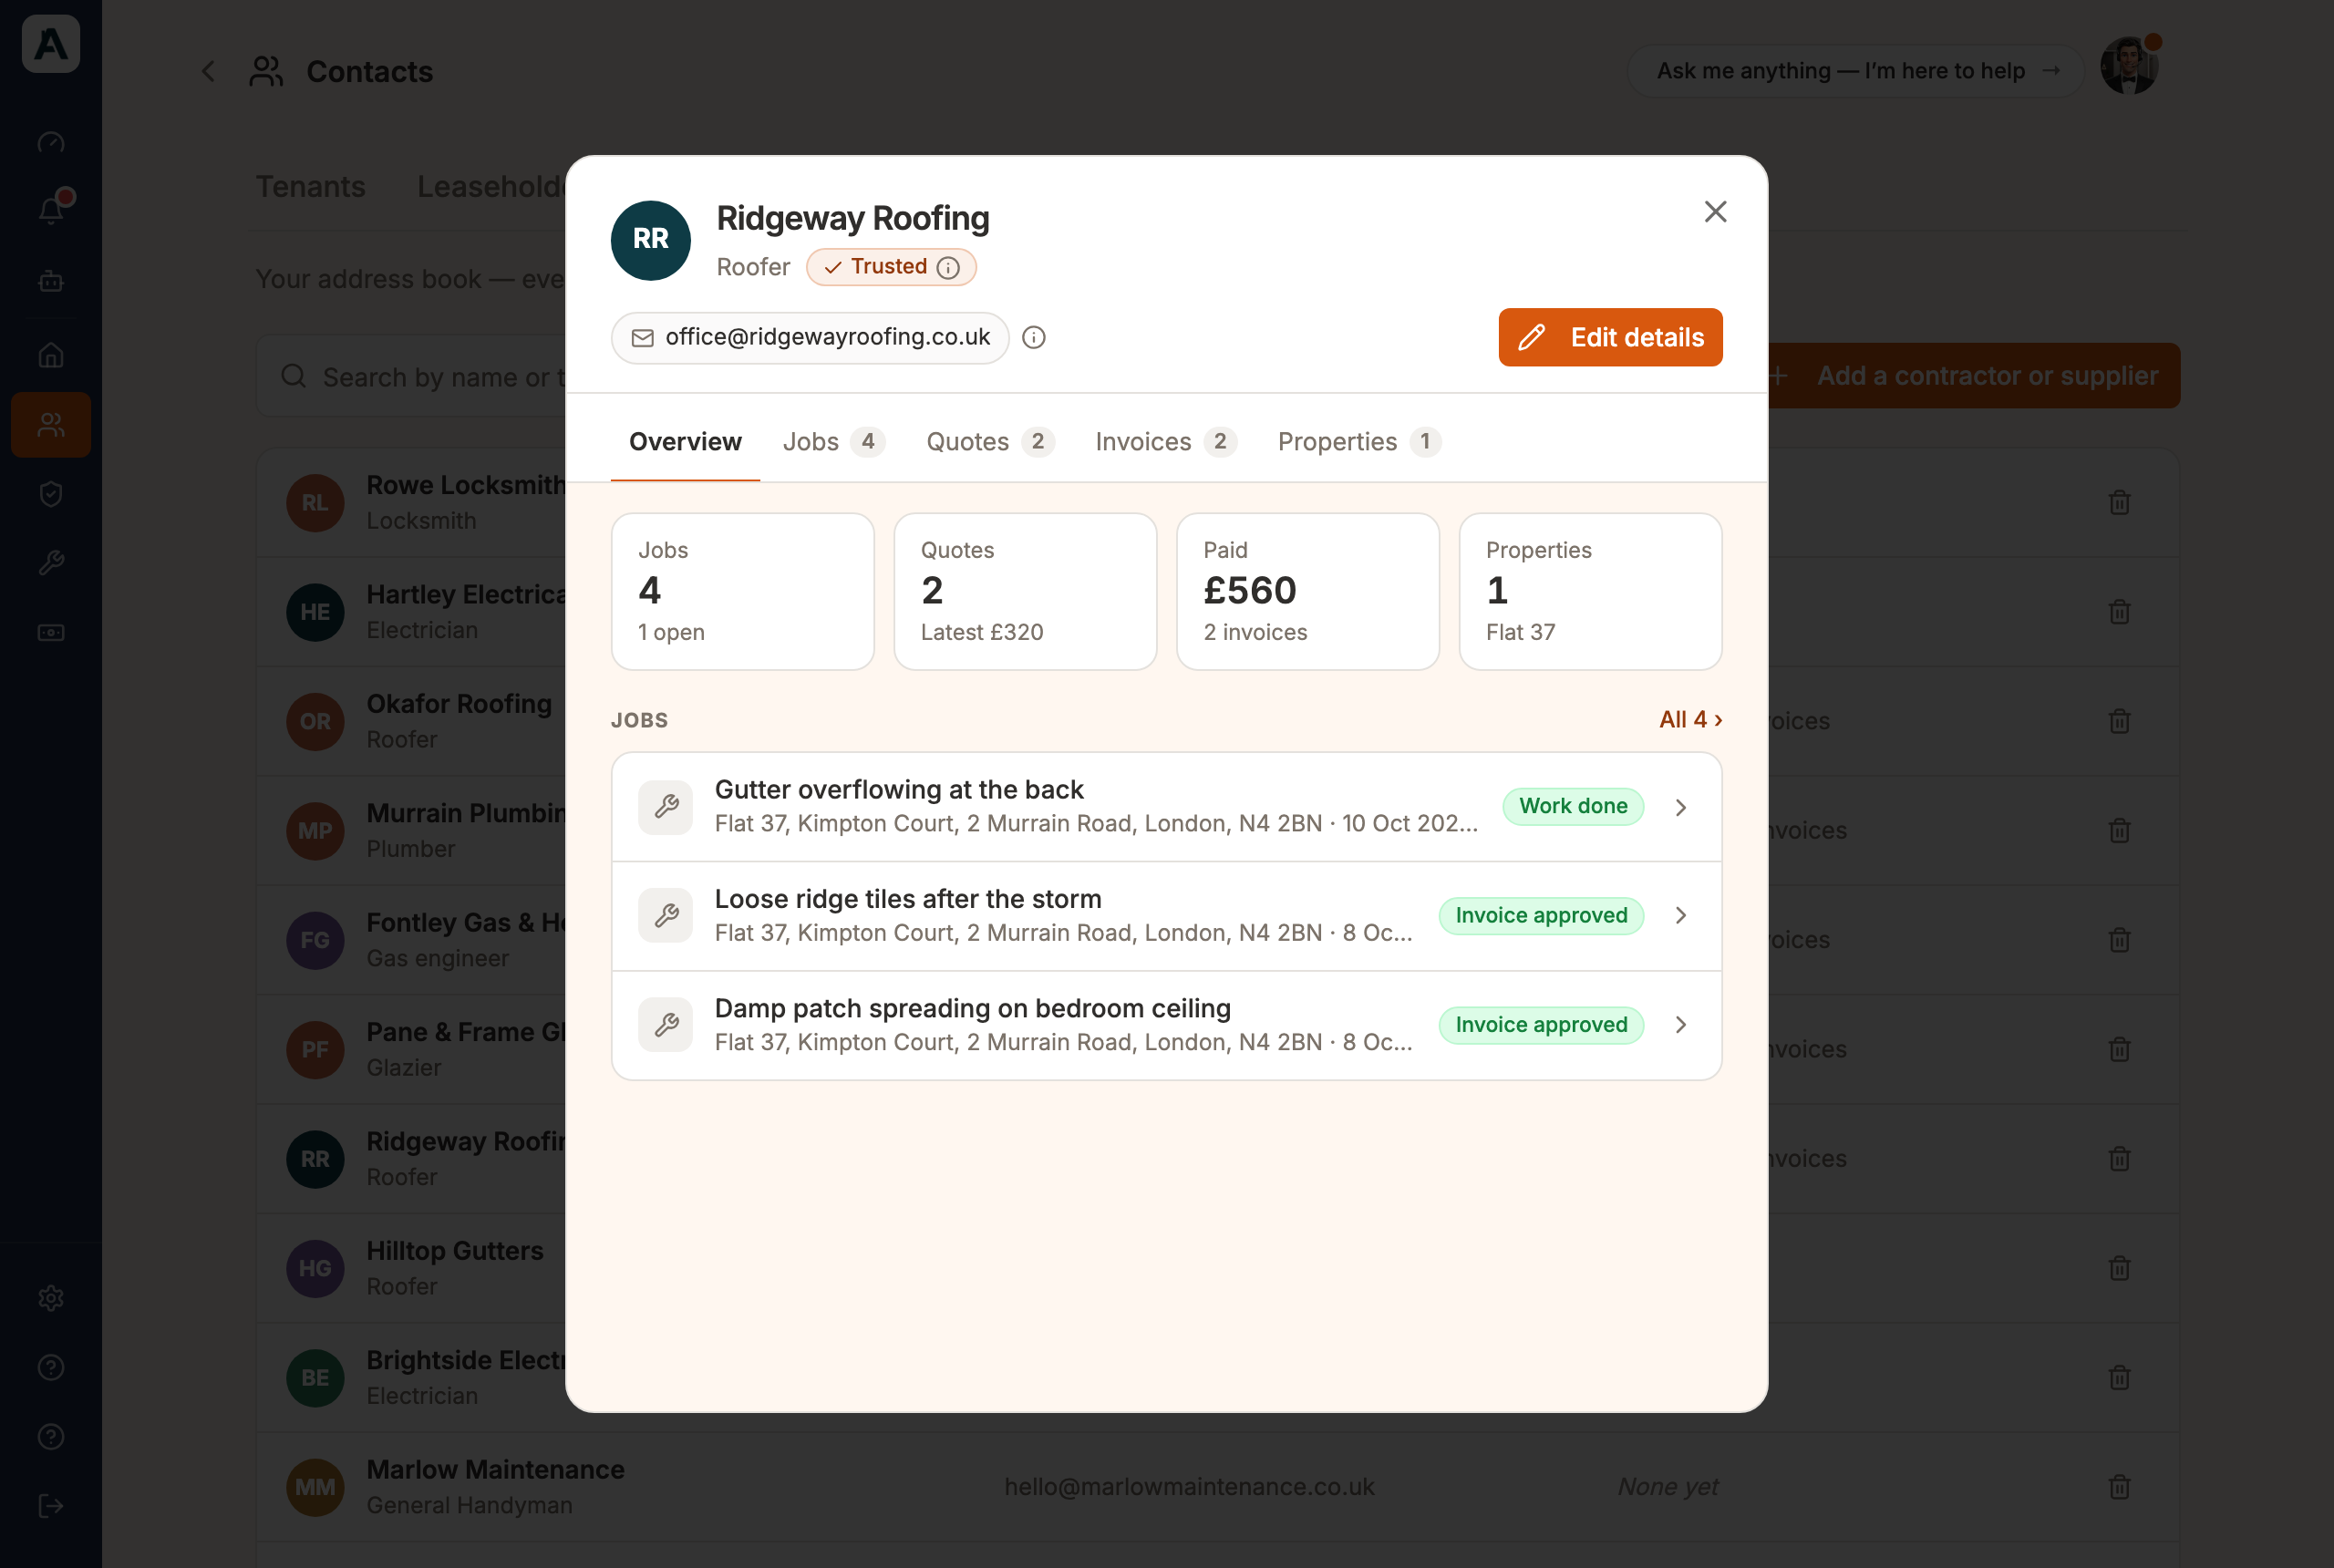Click the Damp patch spreading on bedroom ceiling title
The image size is (2334, 1568).
pyautogui.click(x=972, y=1008)
